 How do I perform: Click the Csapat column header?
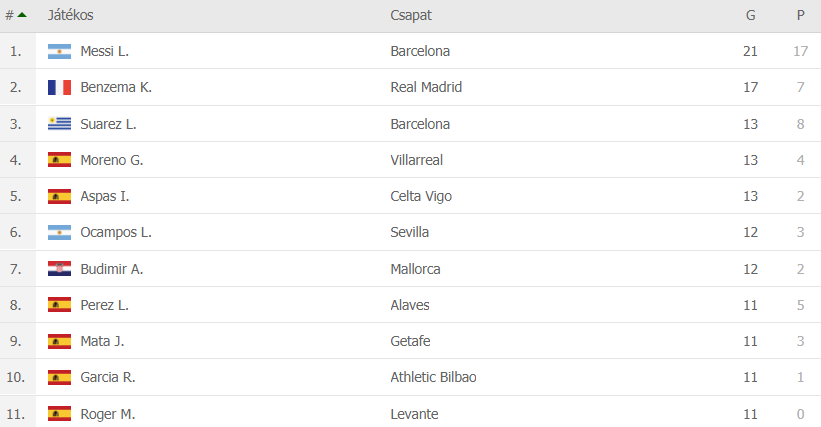coord(411,15)
